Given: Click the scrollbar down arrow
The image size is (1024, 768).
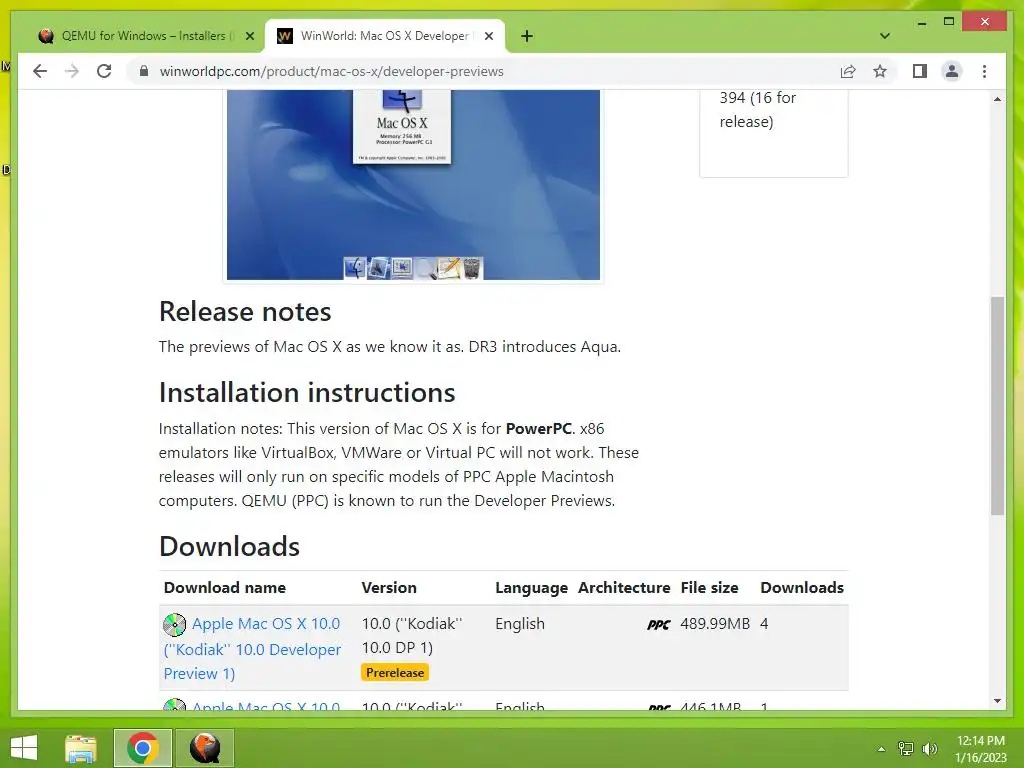Looking at the screenshot, I should pyautogui.click(x=997, y=701).
